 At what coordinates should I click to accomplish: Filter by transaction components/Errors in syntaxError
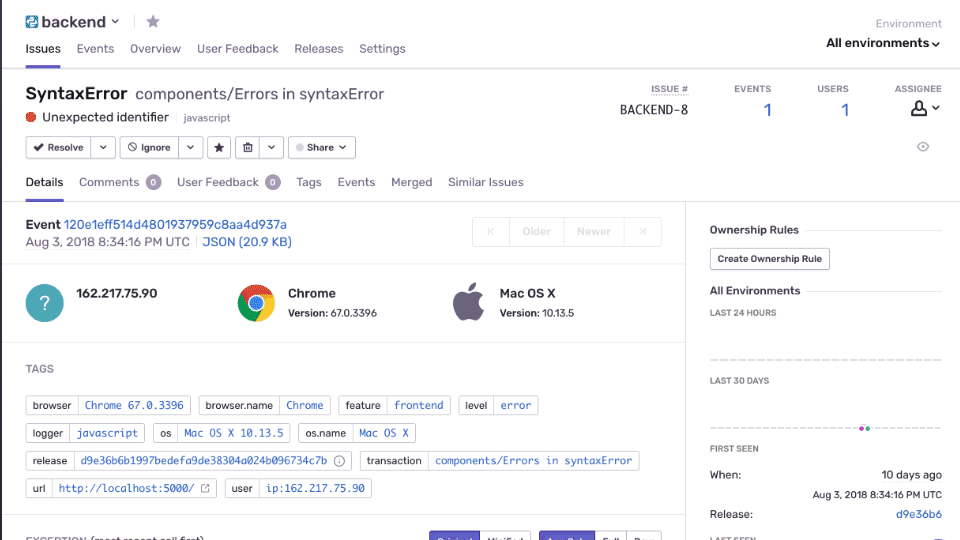533,460
